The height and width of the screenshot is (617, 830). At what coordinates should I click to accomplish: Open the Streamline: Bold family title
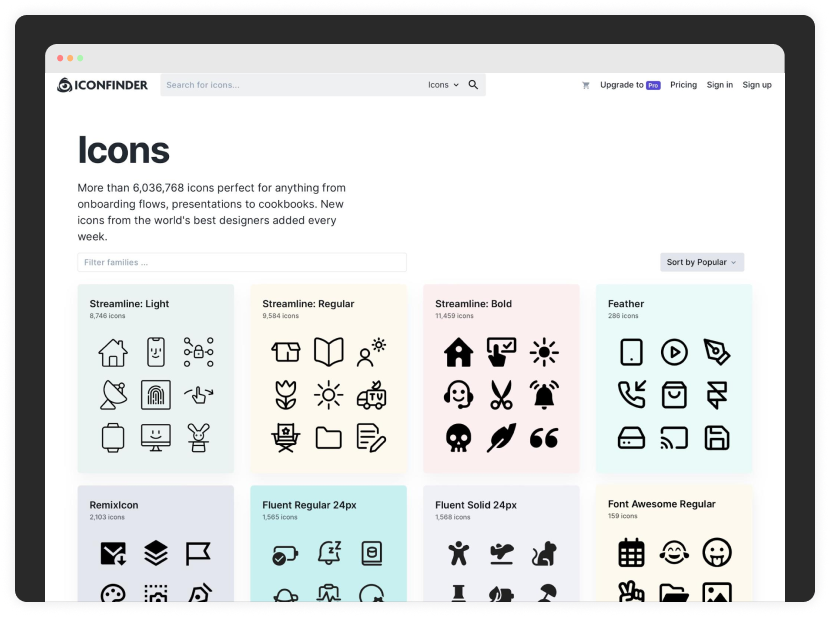[x=473, y=304]
